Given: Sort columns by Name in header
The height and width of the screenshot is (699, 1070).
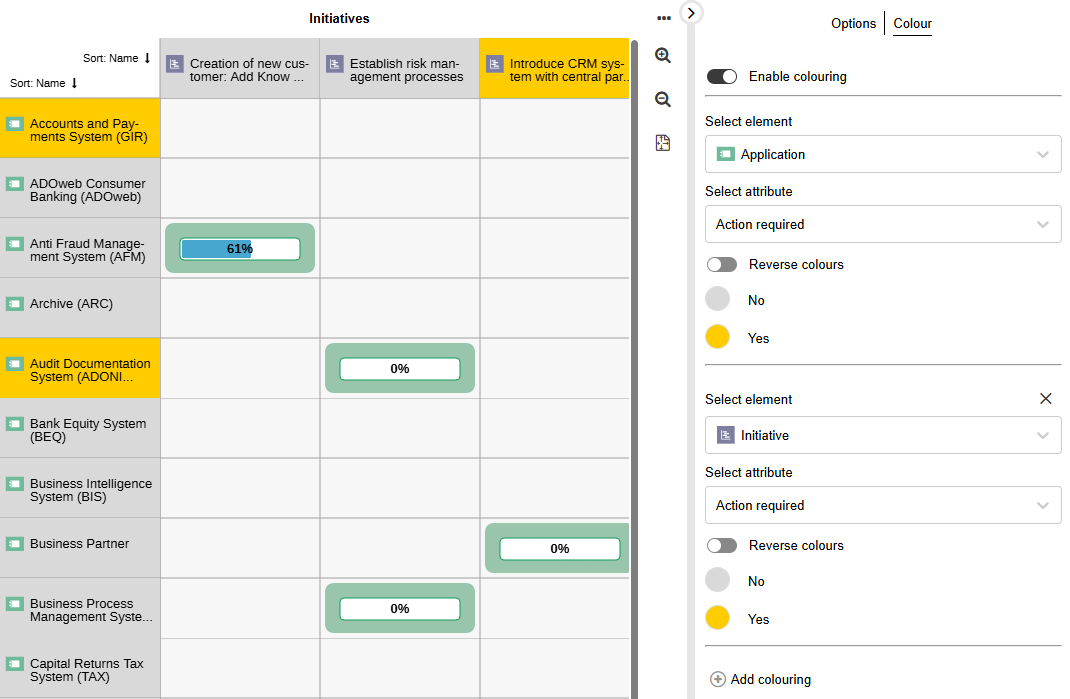Looking at the screenshot, I should point(116,58).
